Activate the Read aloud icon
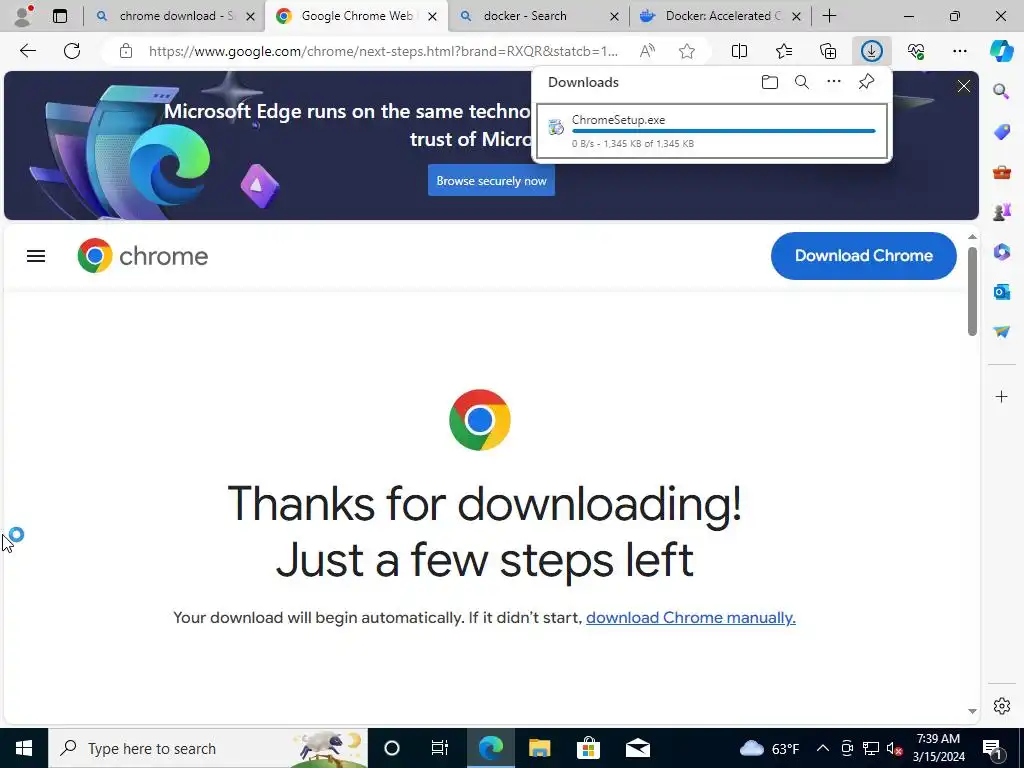The height and width of the screenshot is (768, 1024). click(647, 51)
